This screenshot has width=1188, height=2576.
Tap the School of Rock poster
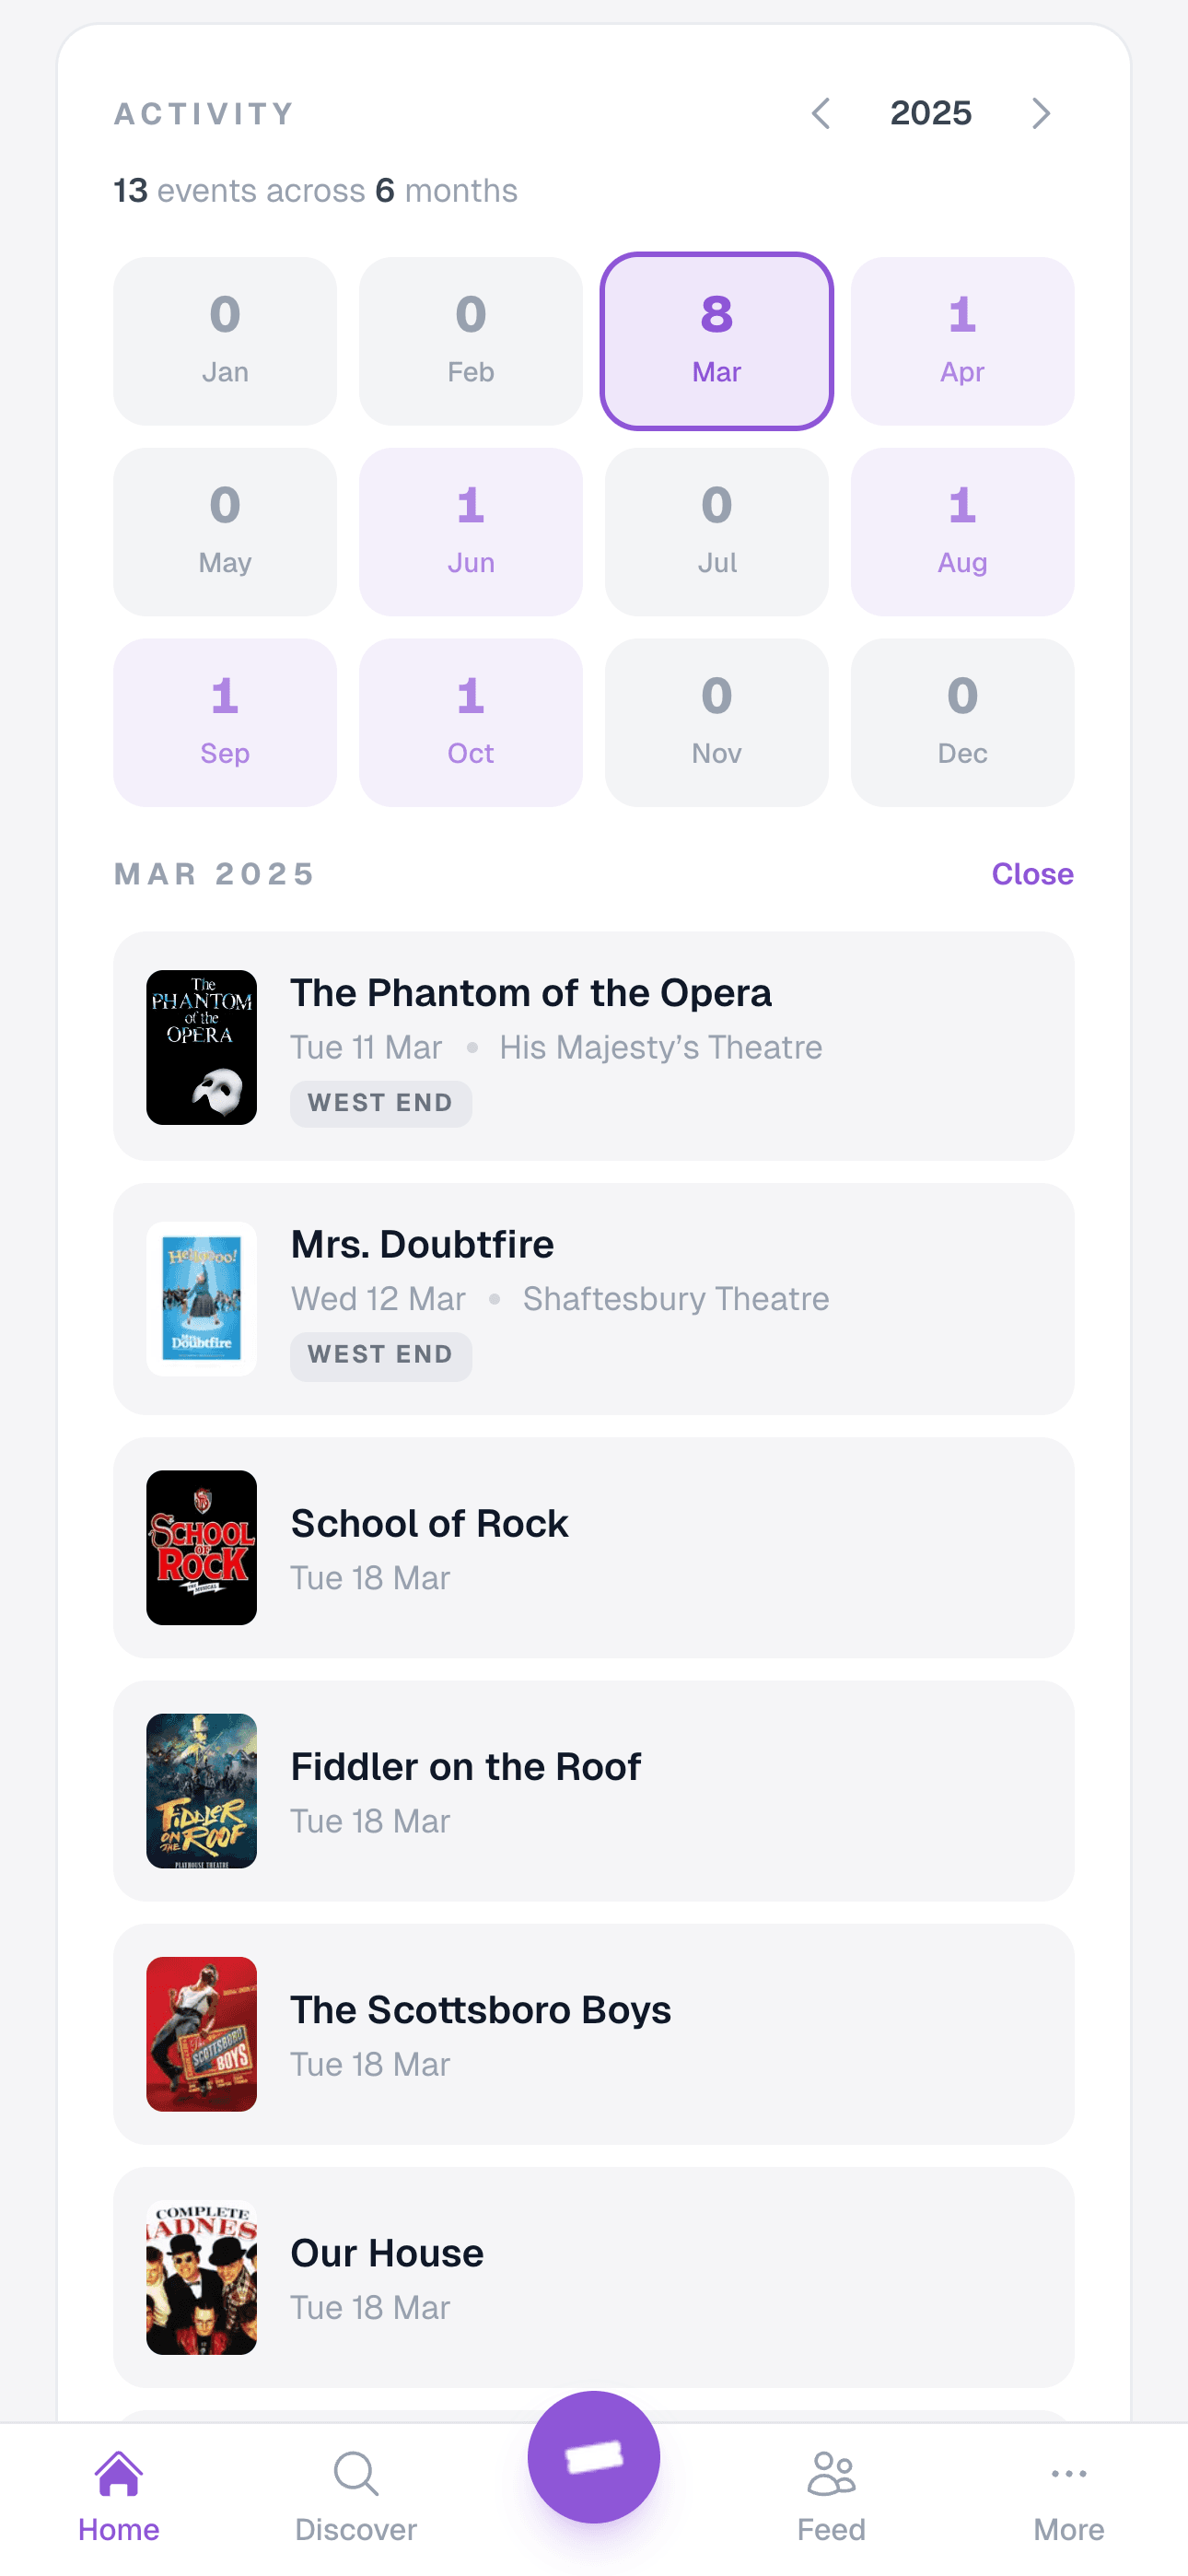[x=202, y=1547]
